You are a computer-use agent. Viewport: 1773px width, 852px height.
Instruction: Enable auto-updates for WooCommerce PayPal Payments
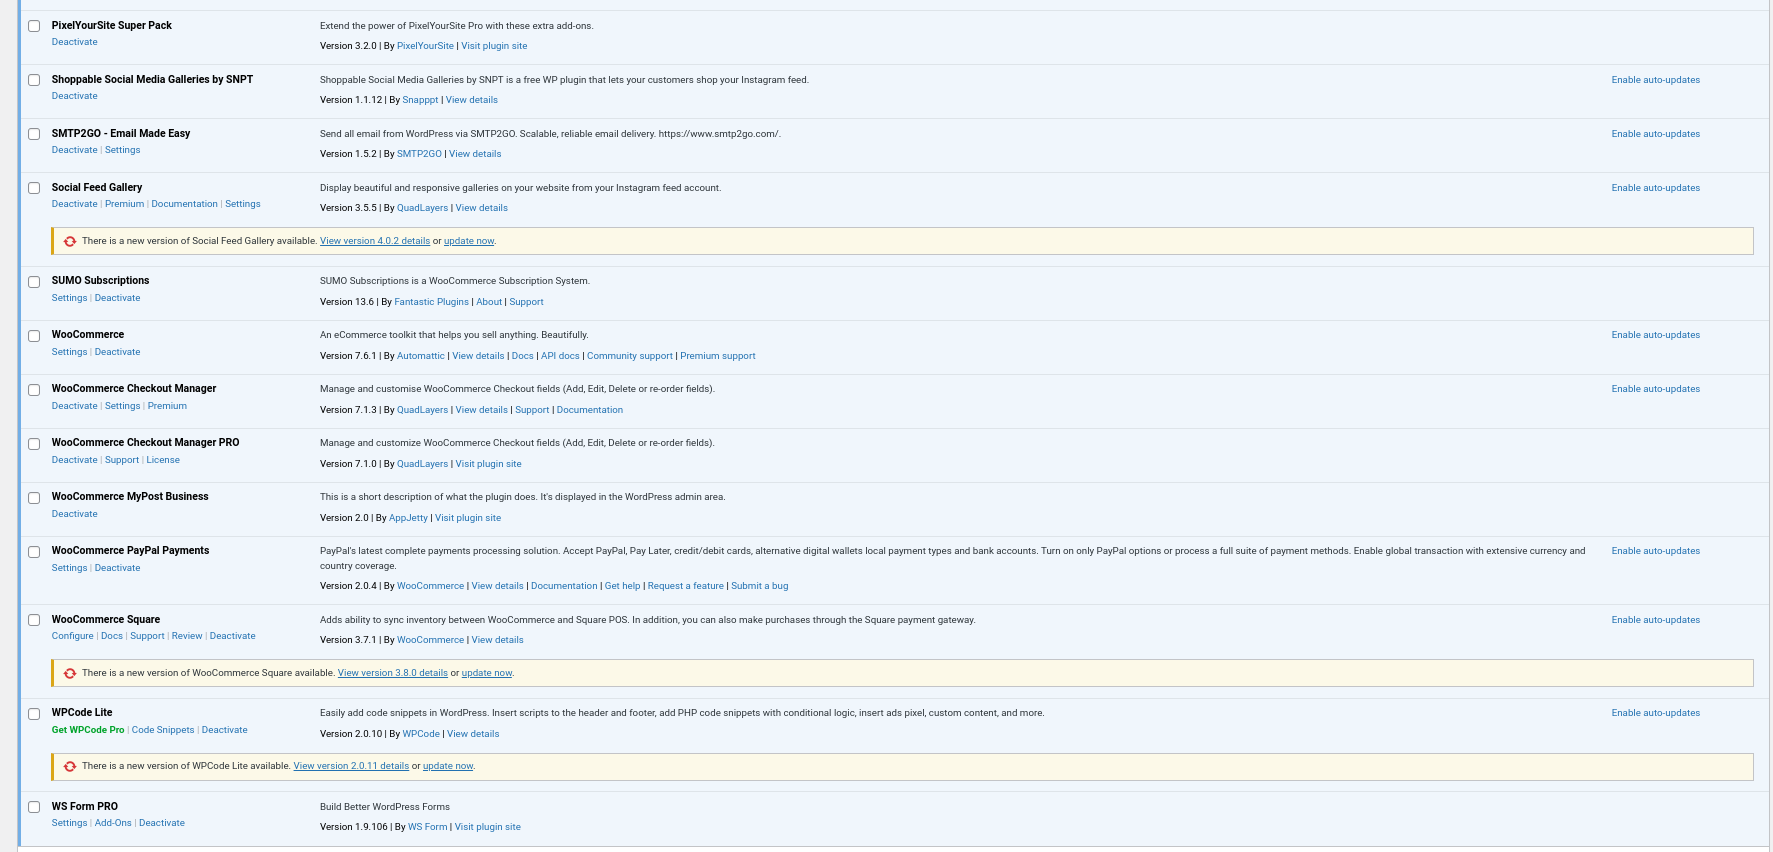1655,551
